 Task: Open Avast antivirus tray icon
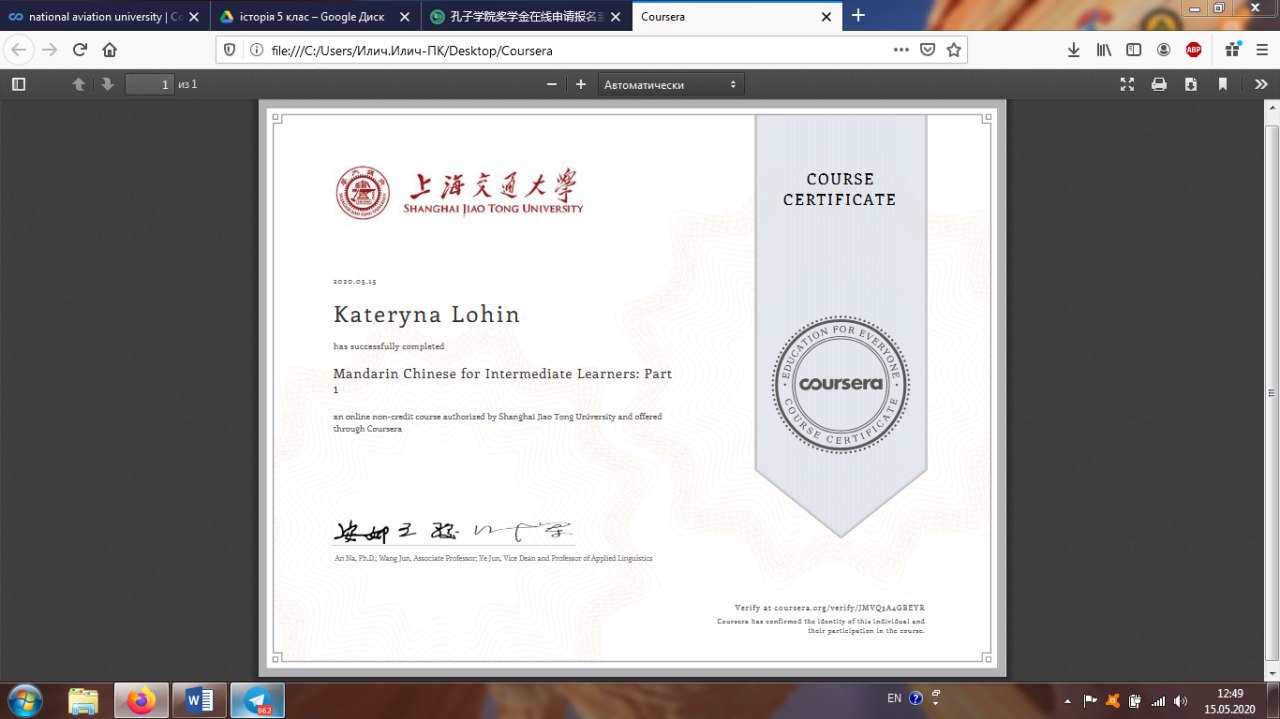tap(1113, 700)
